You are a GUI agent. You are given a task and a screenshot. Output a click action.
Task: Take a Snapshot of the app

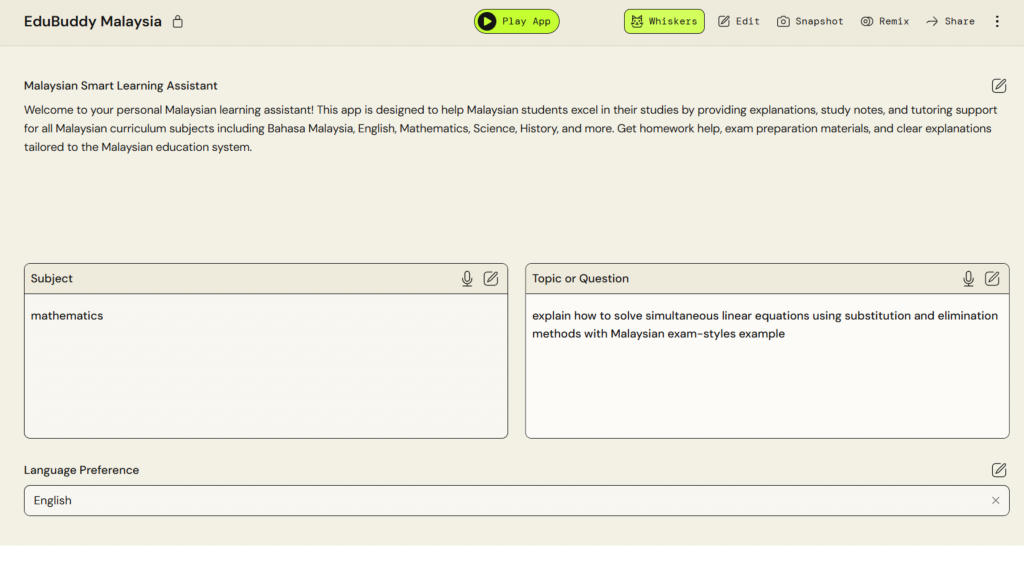(x=810, y=21)
